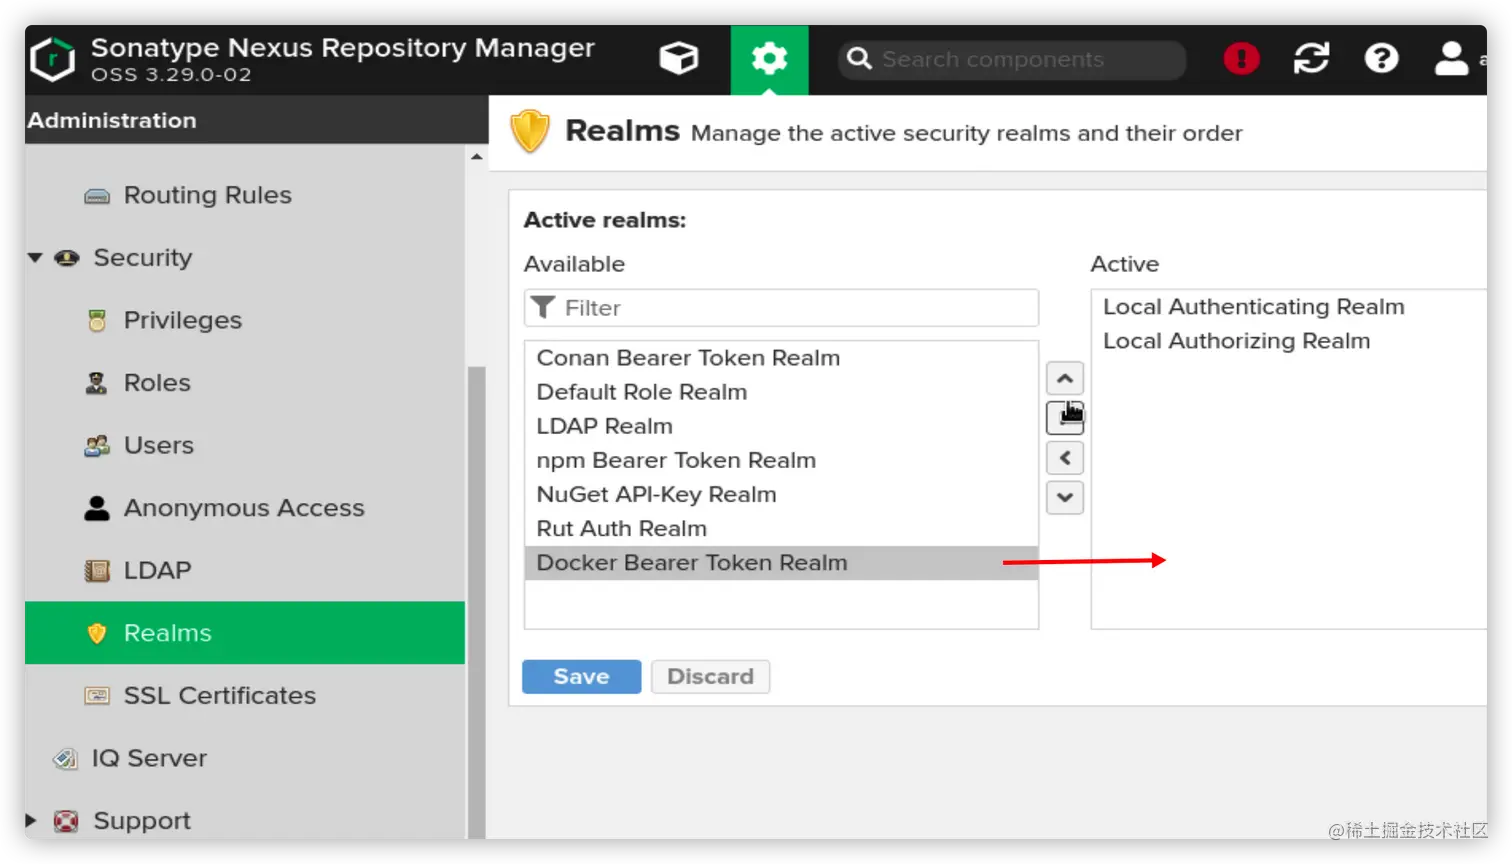Click the large Realms shield header icon

click(530, 132)
